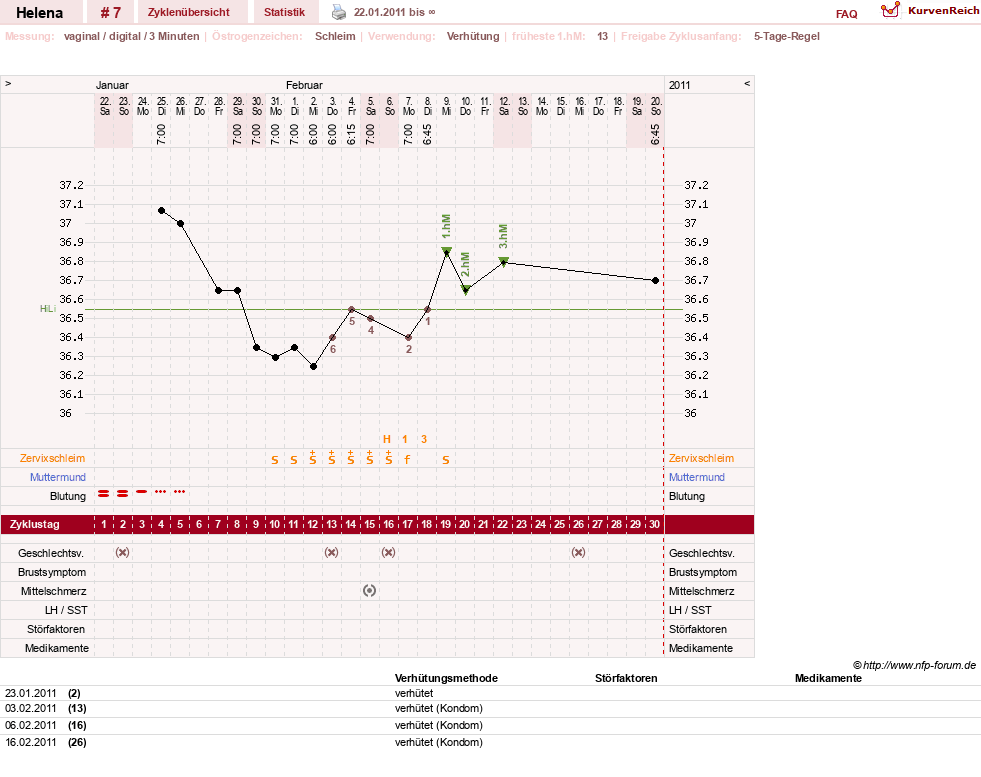
Task: Click the Zervixschleim label on the right
Action: coord(701,458)
